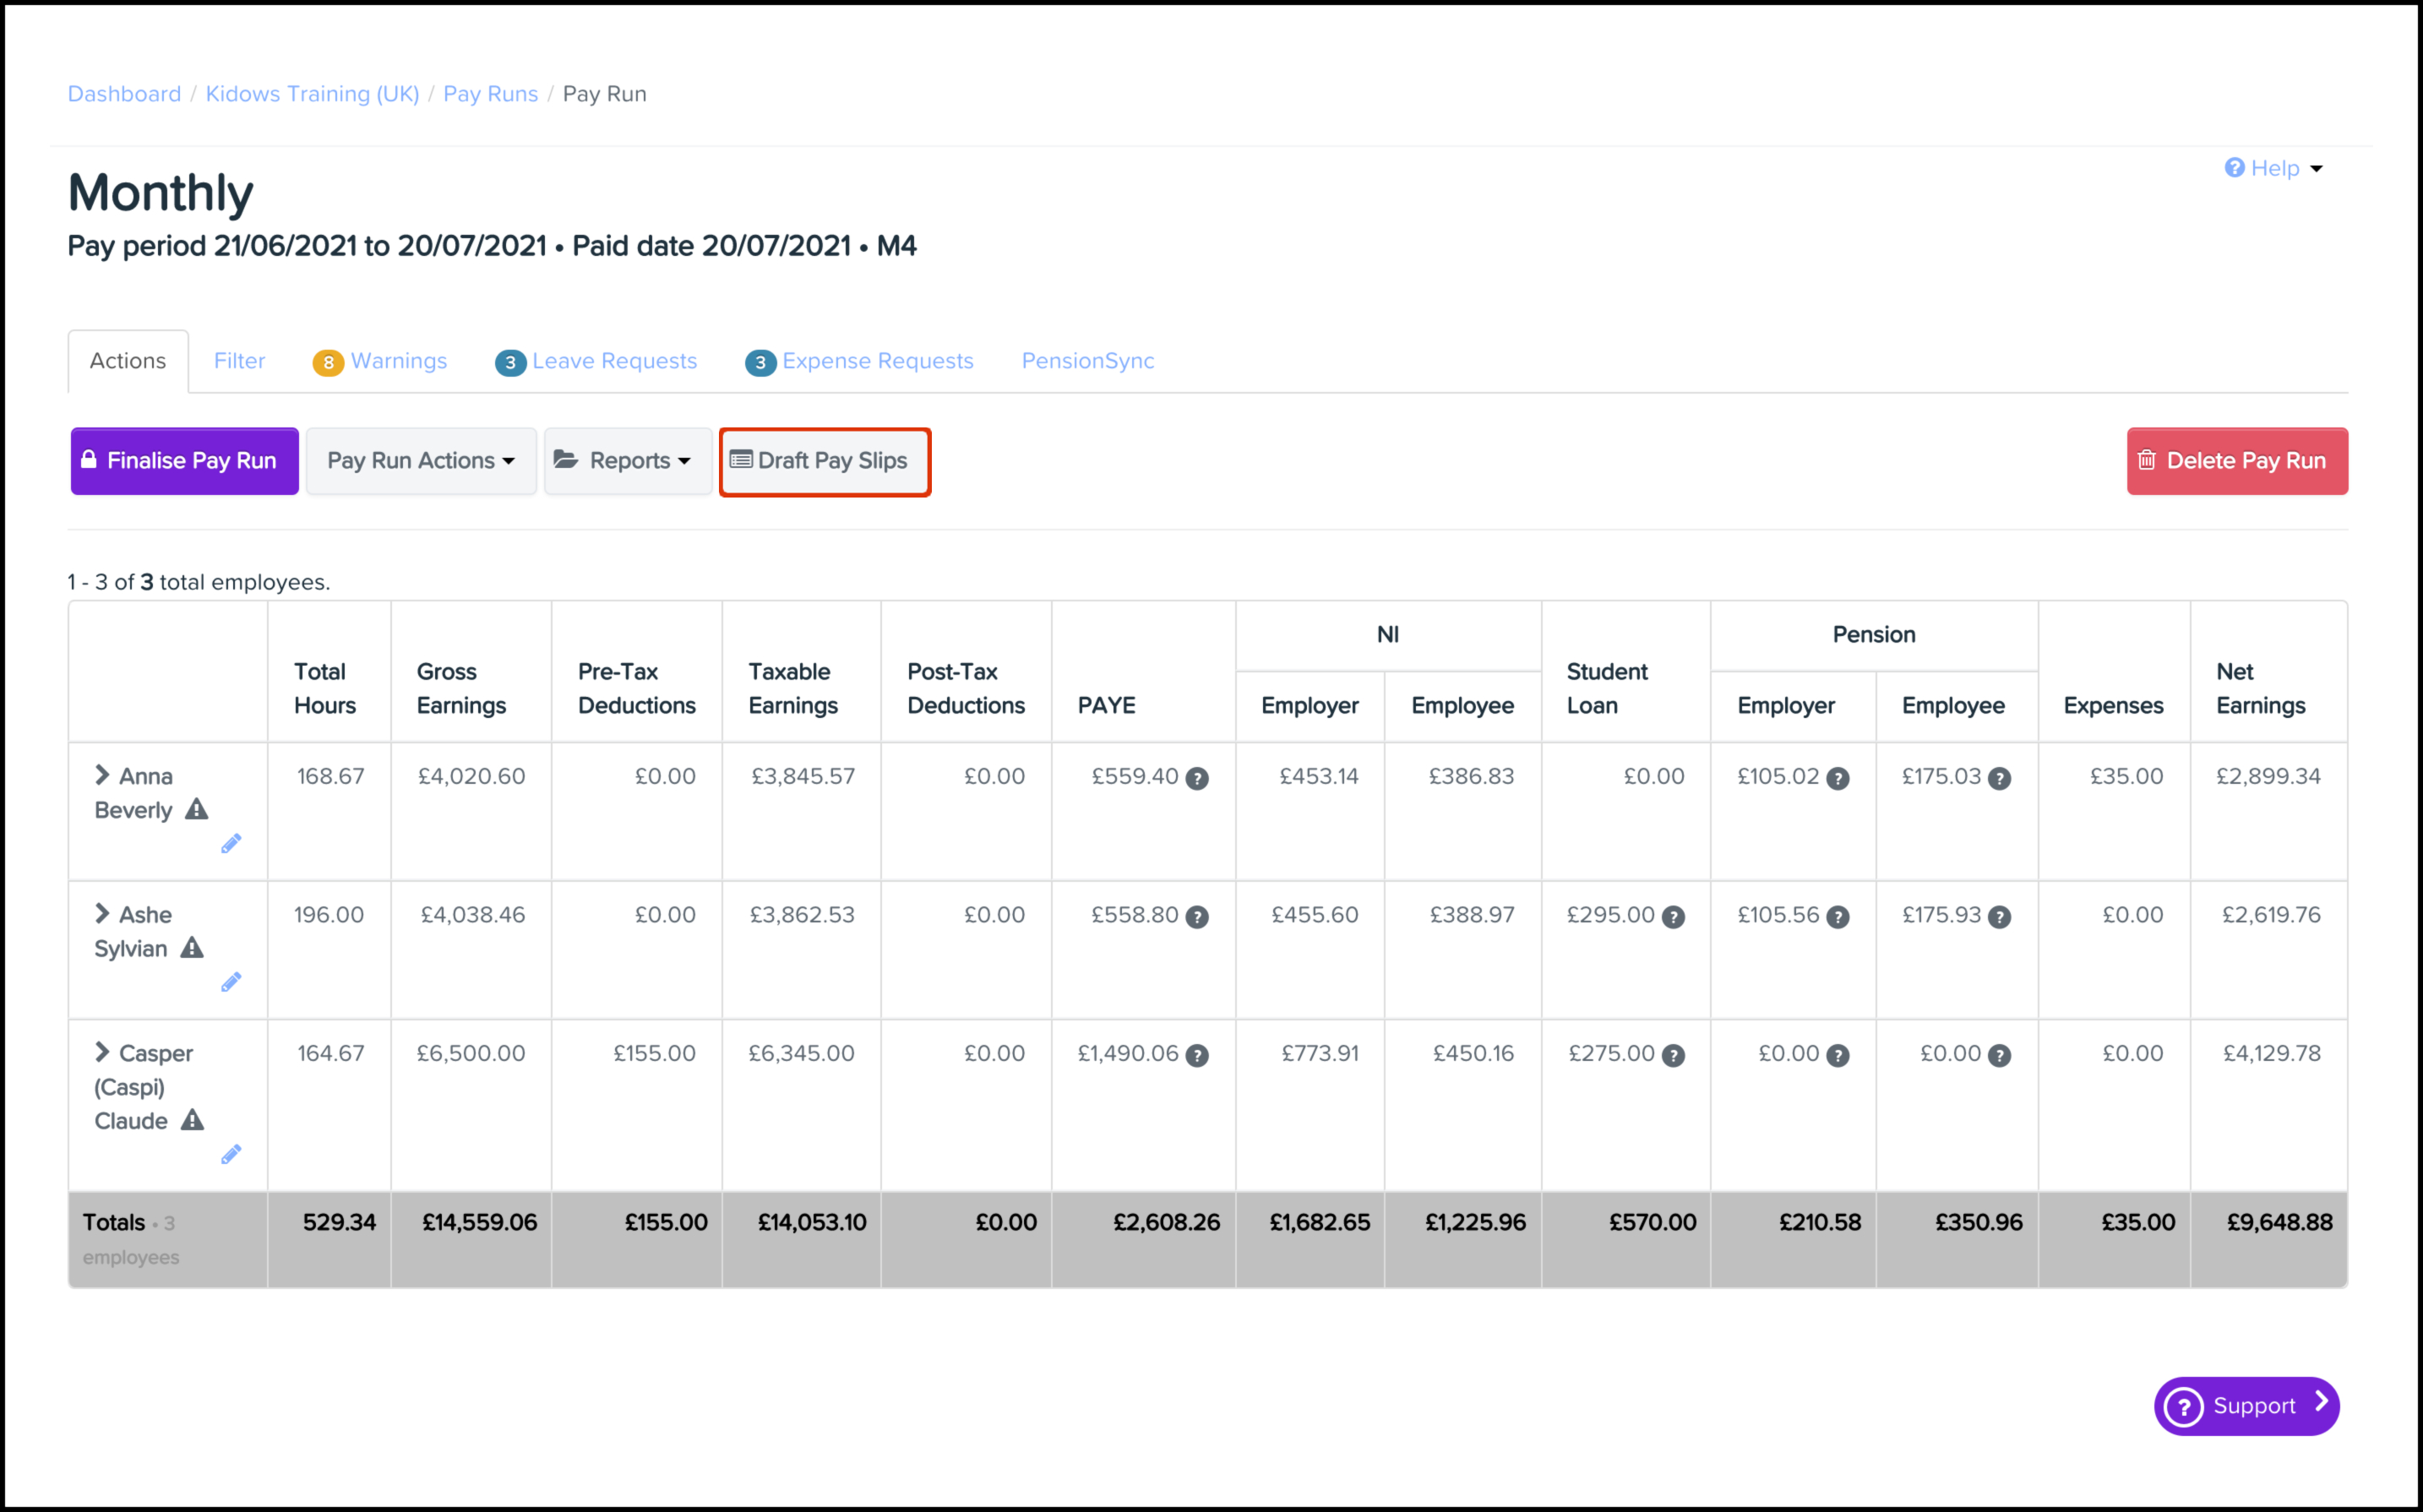The height and width of the screenshot is (1512, 2423).
Task: Click the Finalise Pay Run button
Action: [x=185, y=461]
